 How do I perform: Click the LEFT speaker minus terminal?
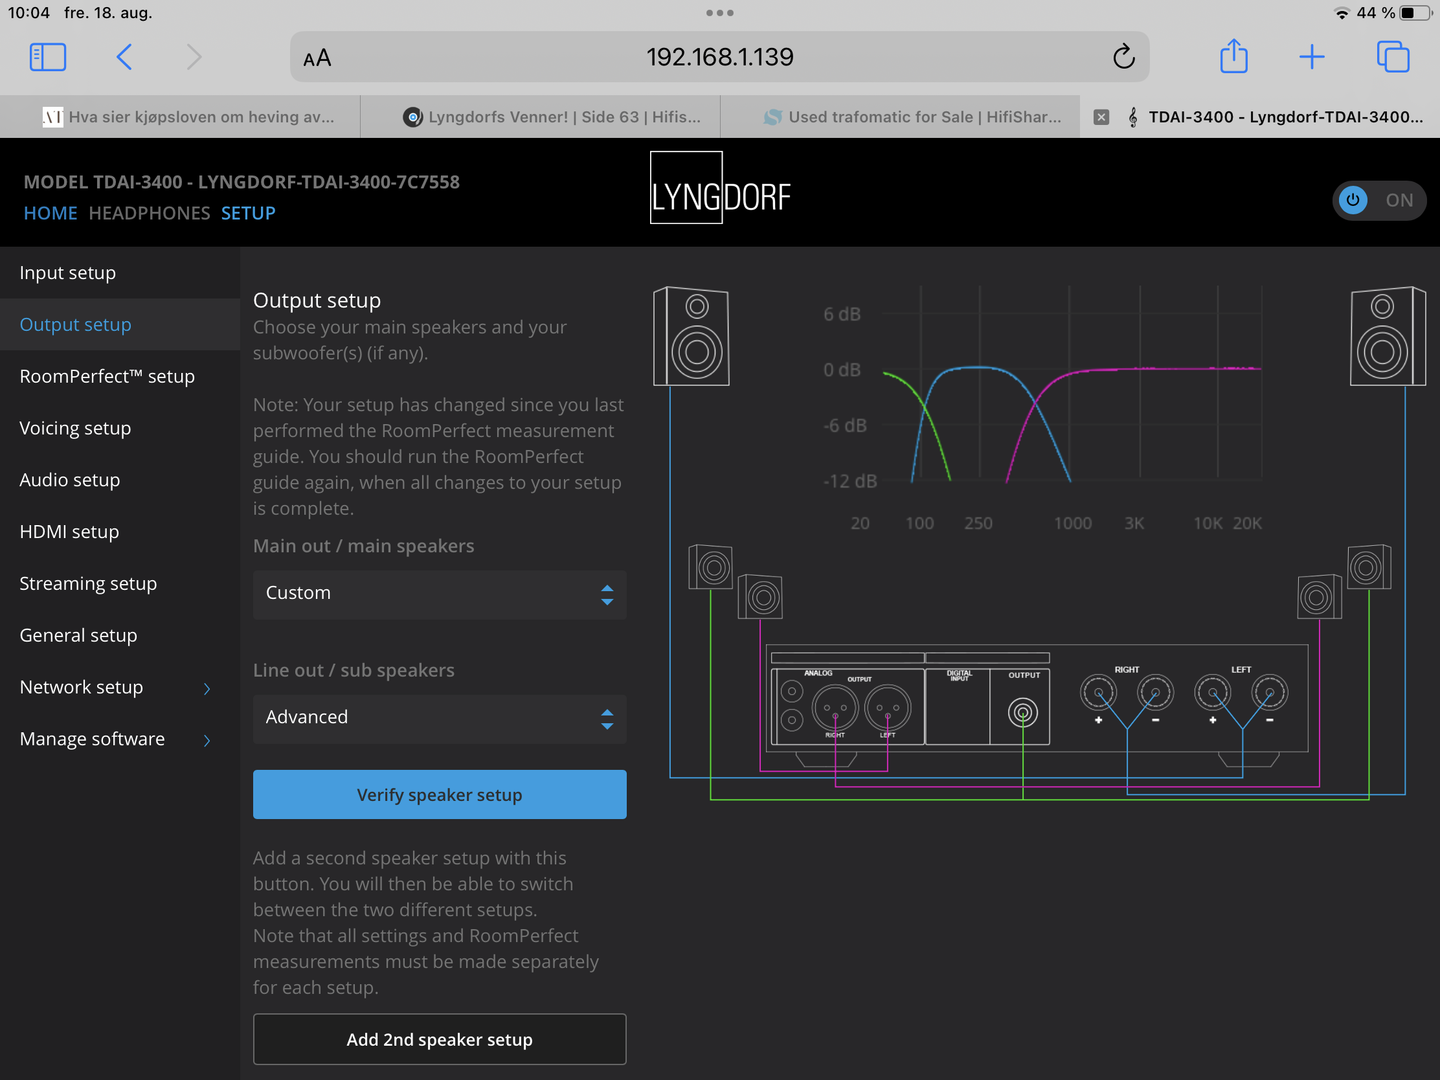click(1270, 693)
